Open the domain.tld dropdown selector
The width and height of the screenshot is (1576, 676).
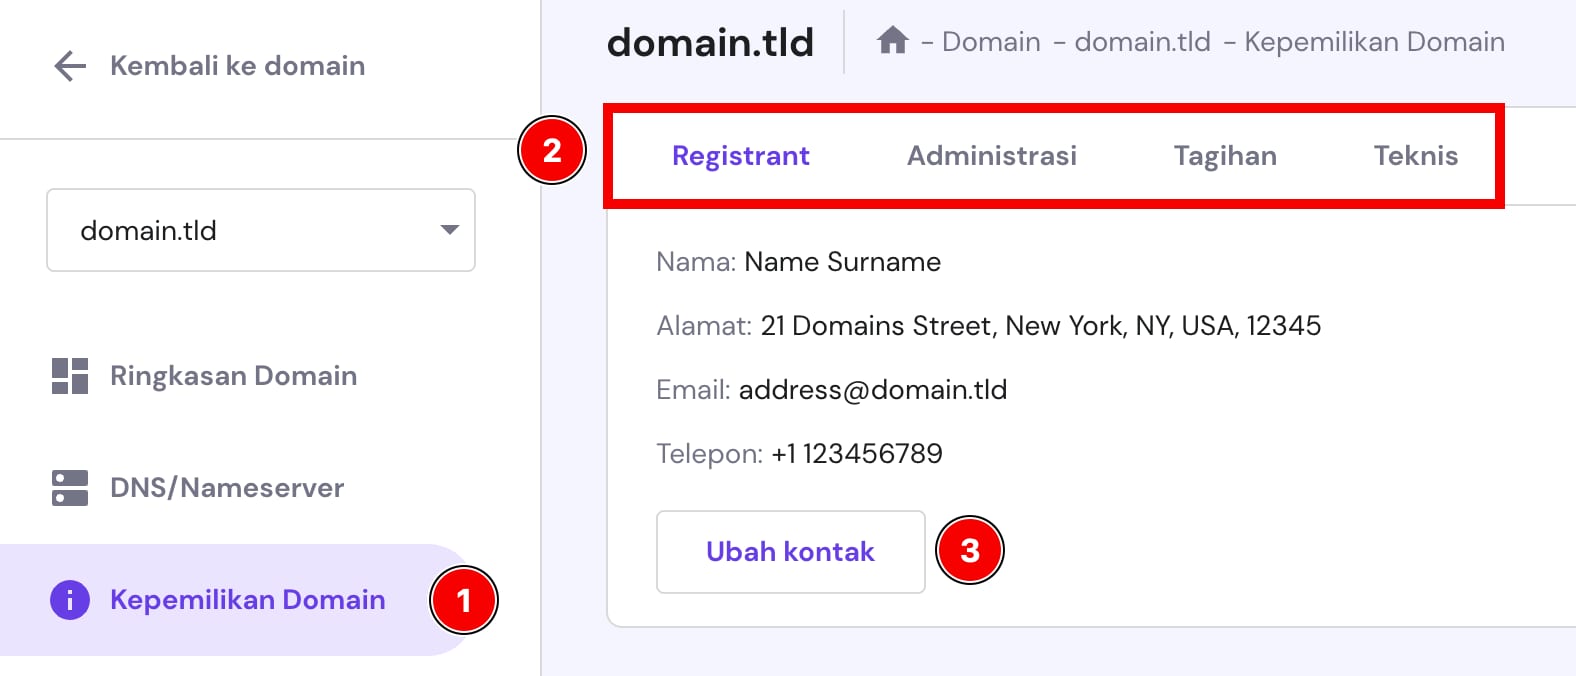[x=260, y=230]
